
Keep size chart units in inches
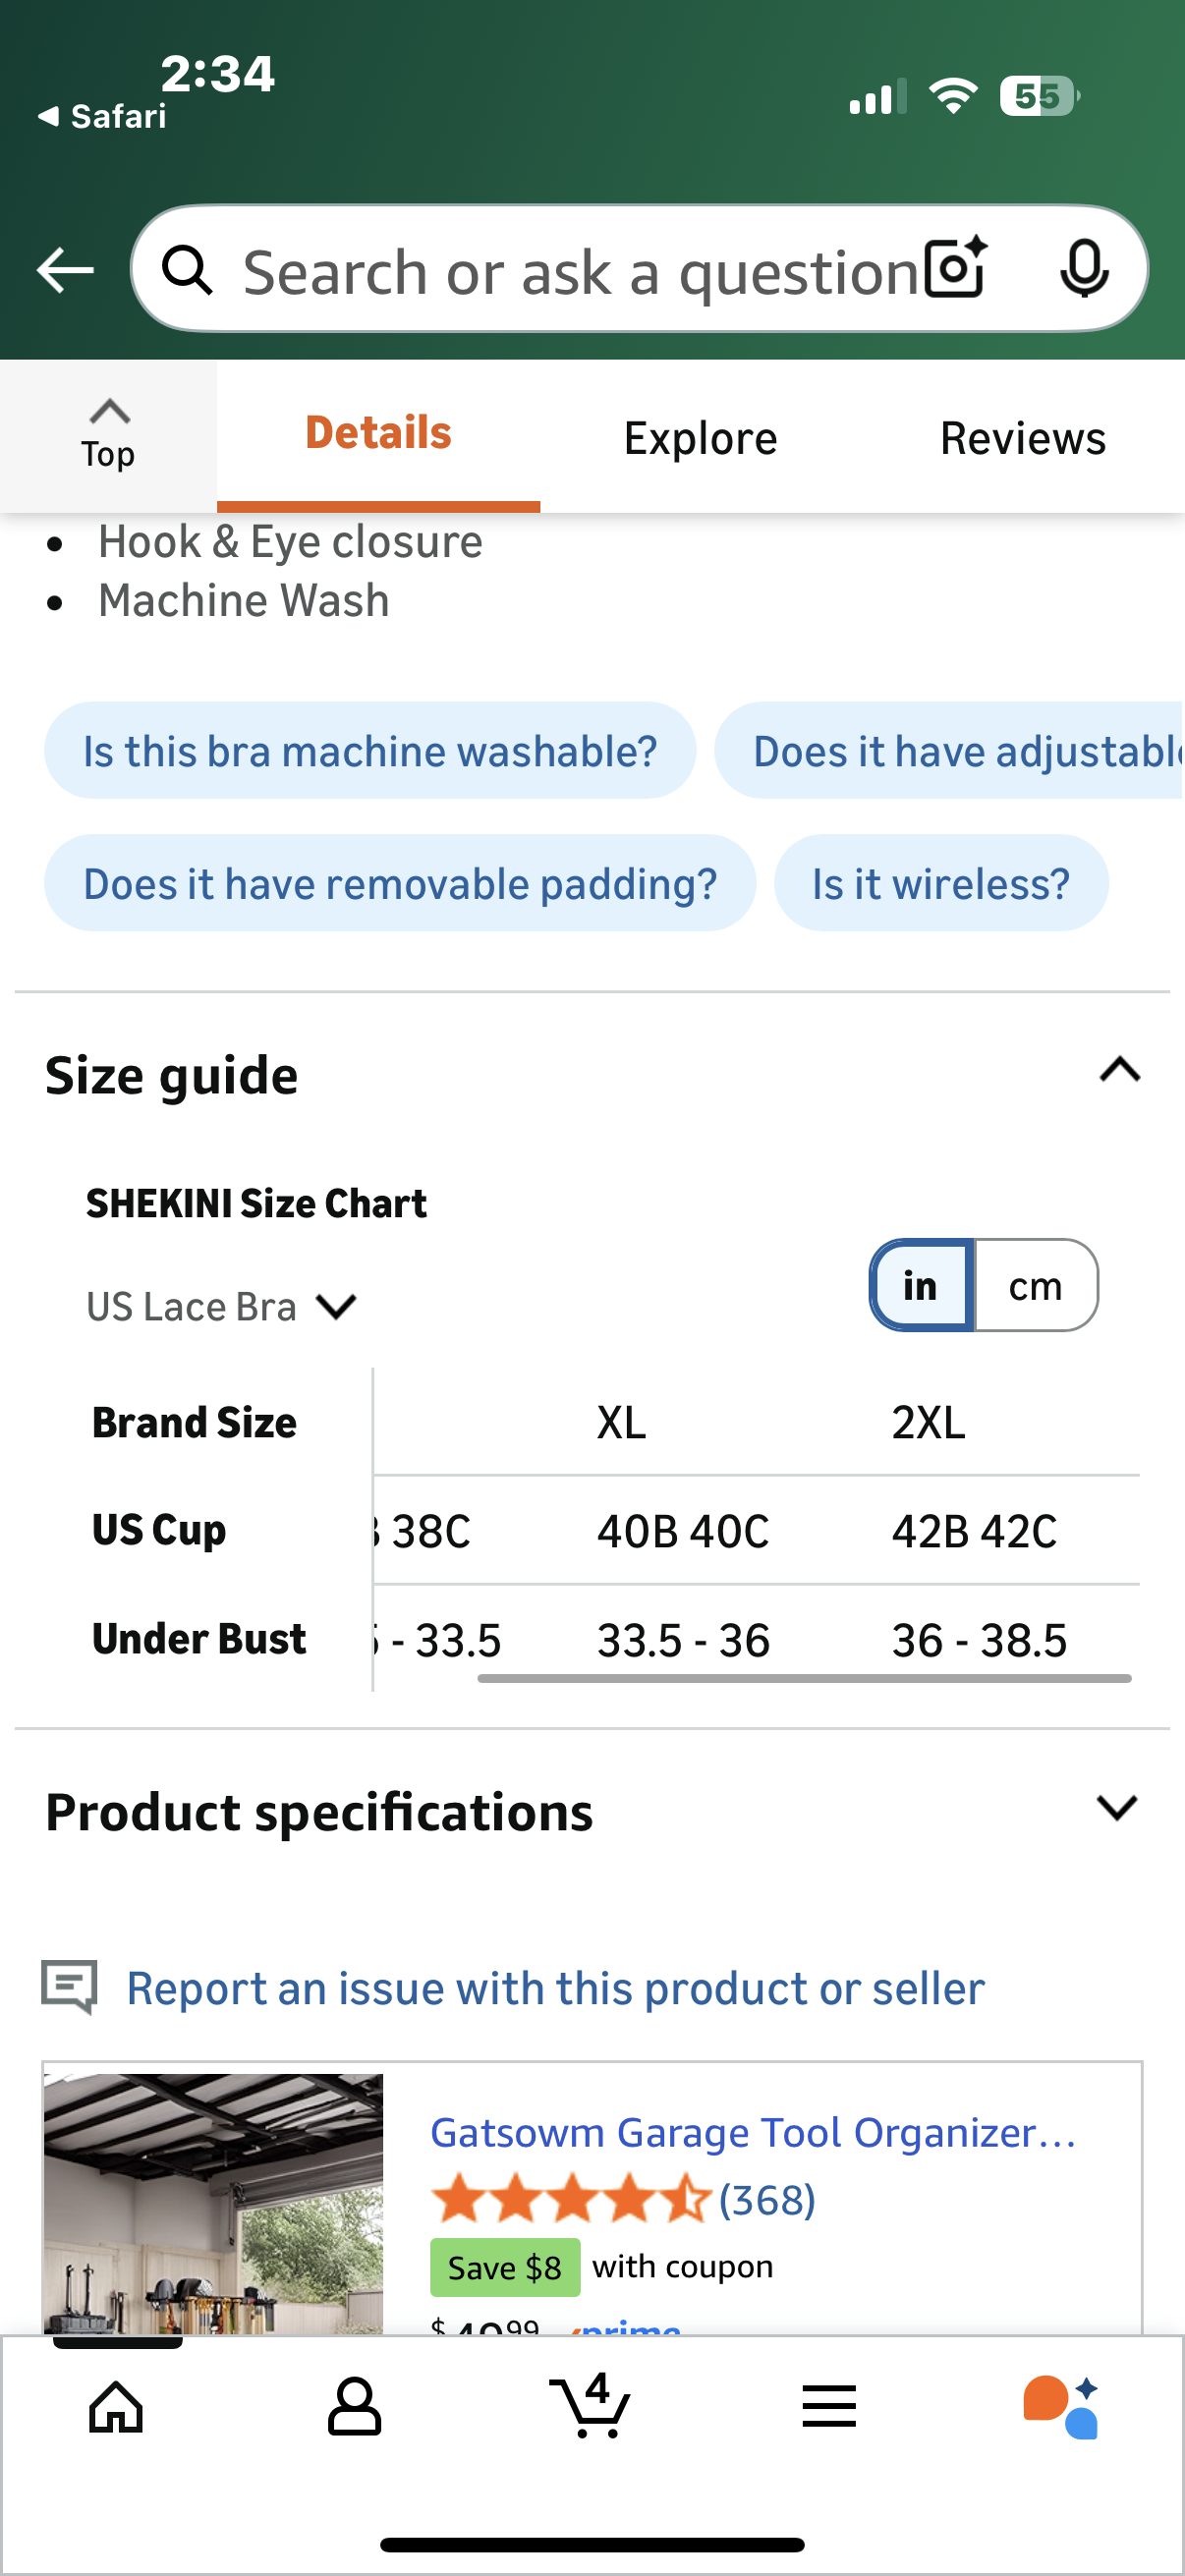point(919,1286)
